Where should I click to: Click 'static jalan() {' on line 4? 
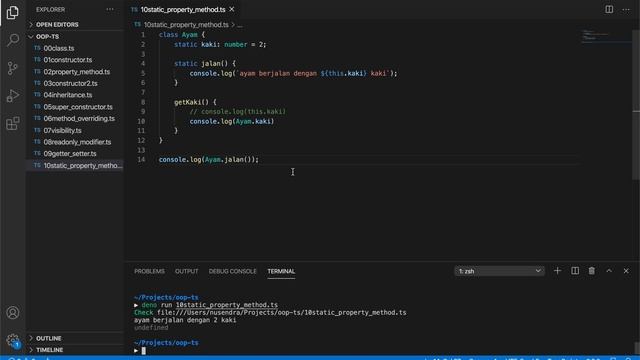pyautogui.click(x=205, y=64)
